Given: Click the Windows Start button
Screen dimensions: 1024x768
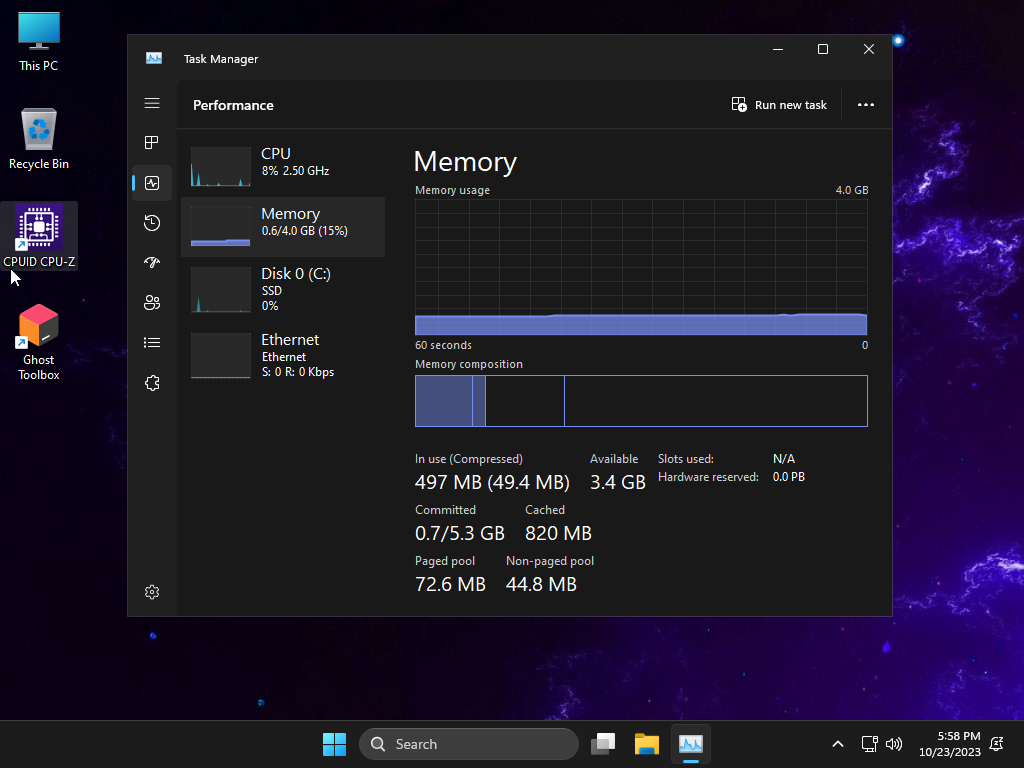Looking at the screenshot, I should point(334,744).
